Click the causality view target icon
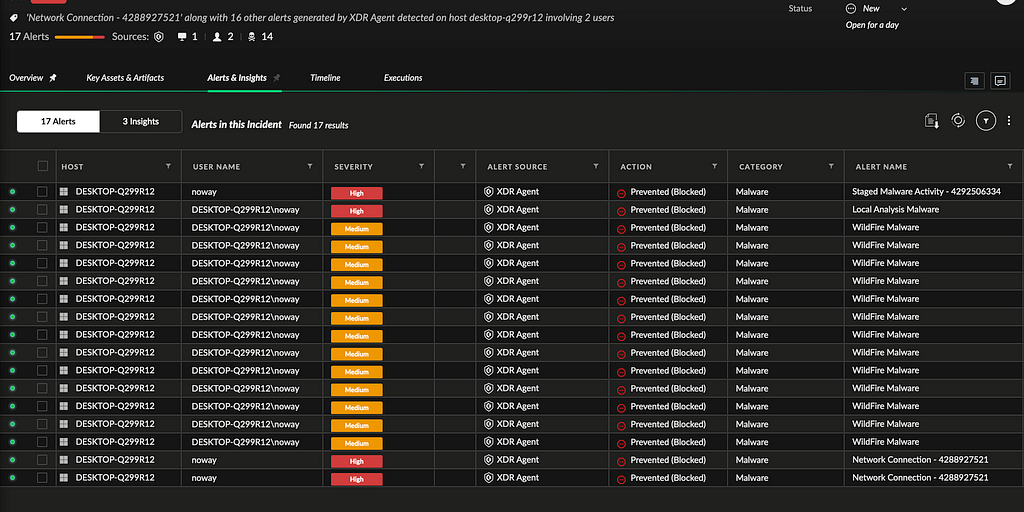The width and height of the screenshot is (1024, 512). point(958,120)
